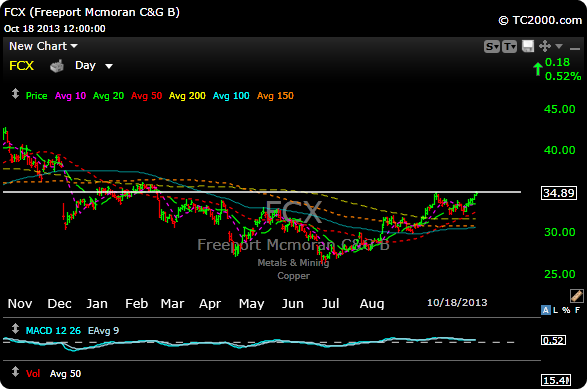Select the green Price legend label
The image size is (587, 389).
(x=36, y=96)
